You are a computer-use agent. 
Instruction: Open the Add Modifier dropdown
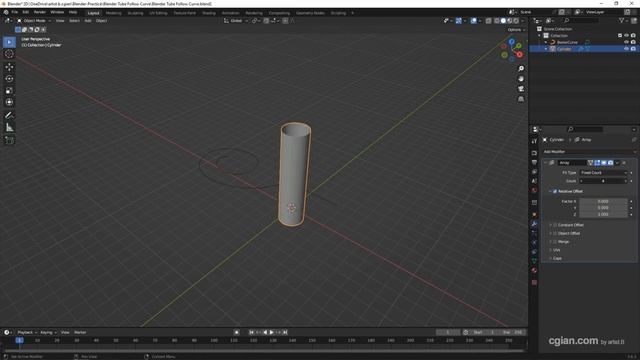589,151
